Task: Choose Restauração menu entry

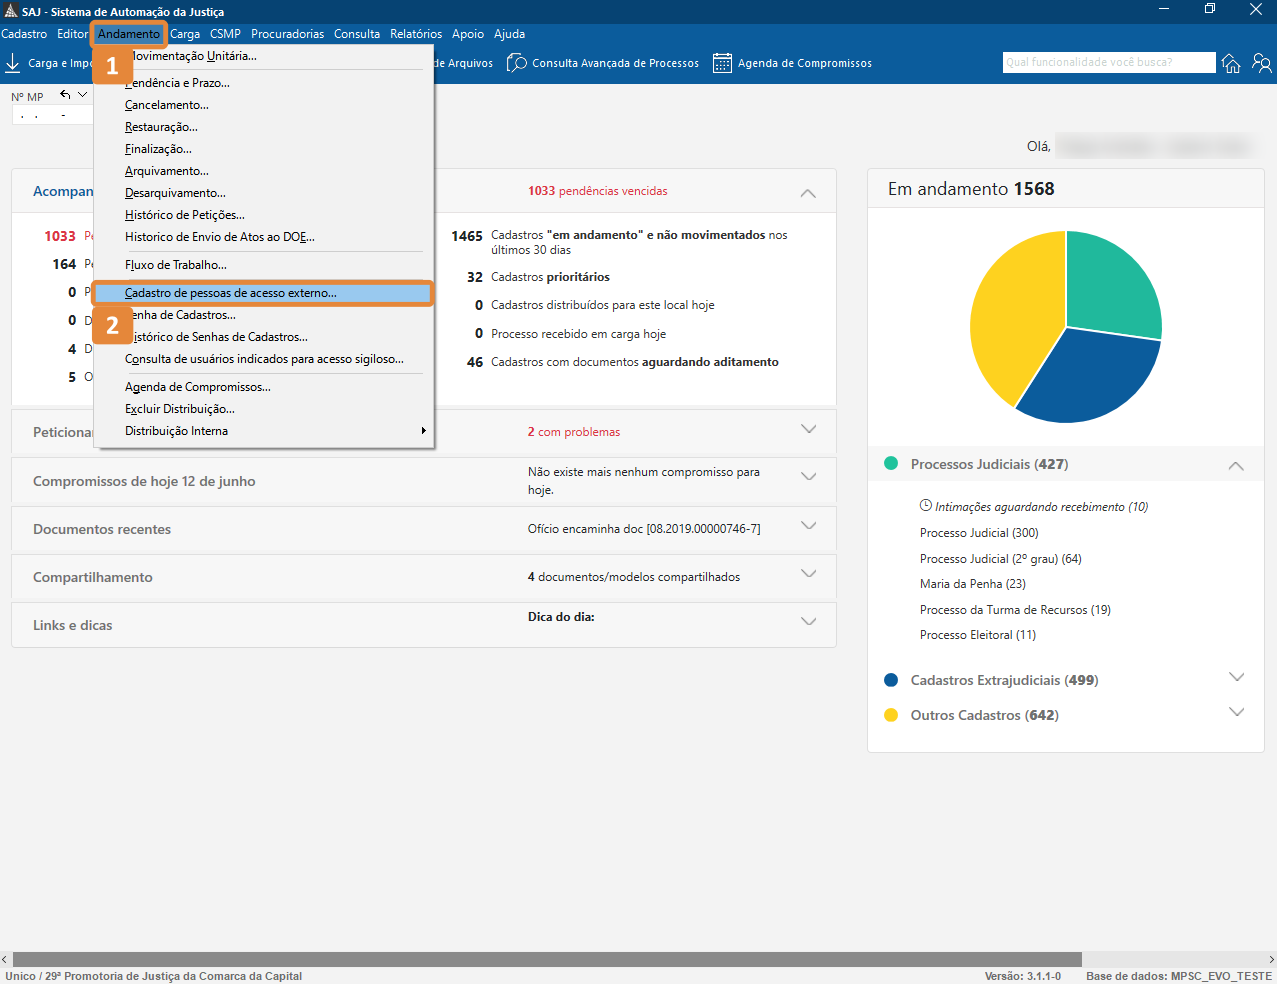Action: pyautogui.click(x=263, y=127)
